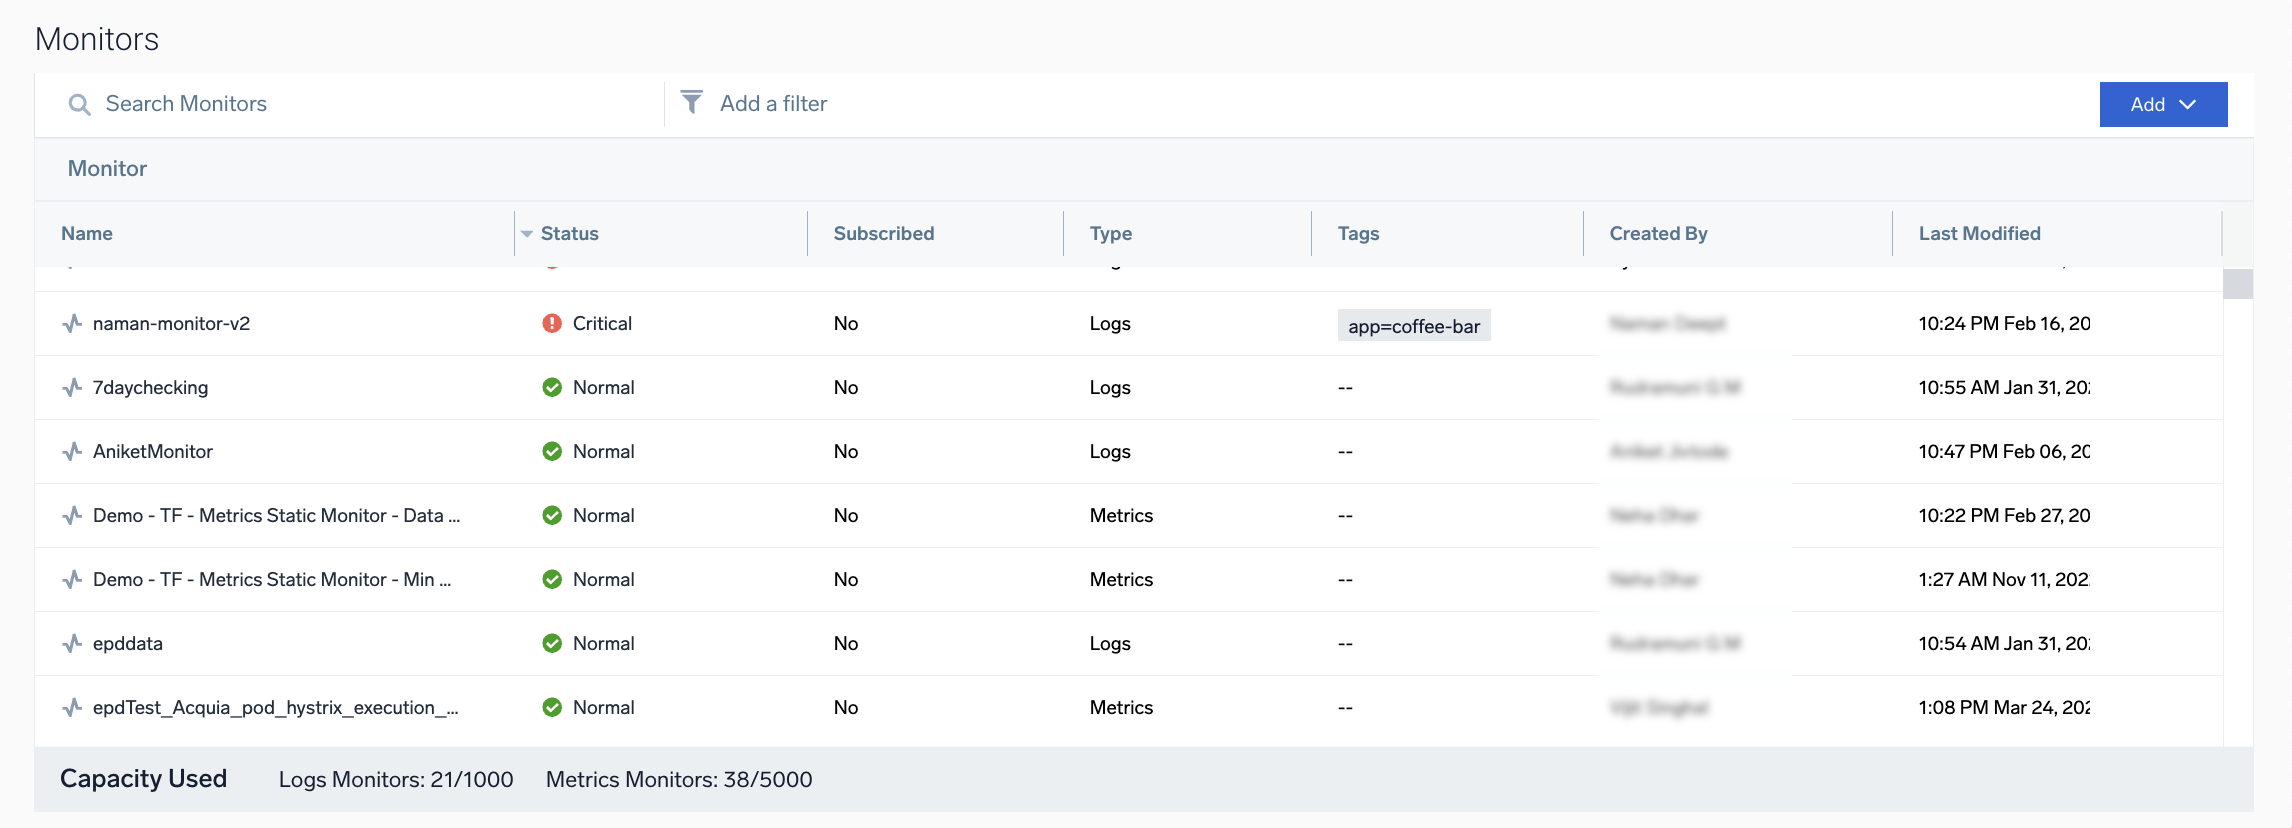Sort by the Last Modified column header

[x=1979, y=233]
